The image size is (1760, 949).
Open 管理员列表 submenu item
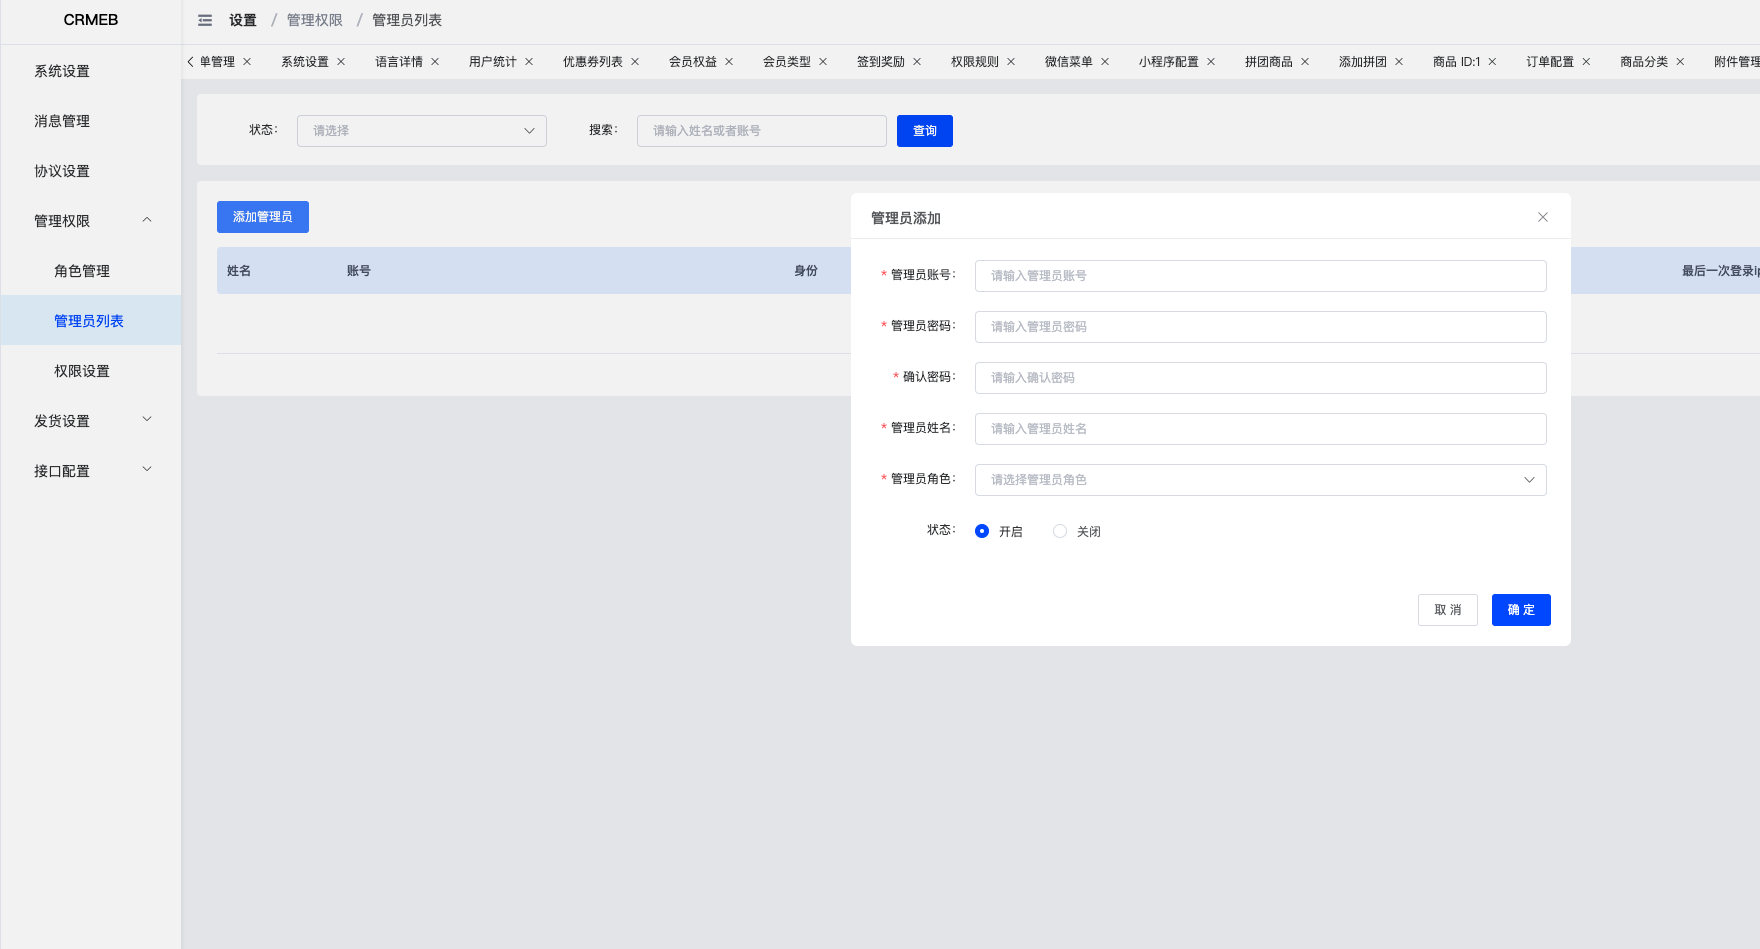pos(91,321)
